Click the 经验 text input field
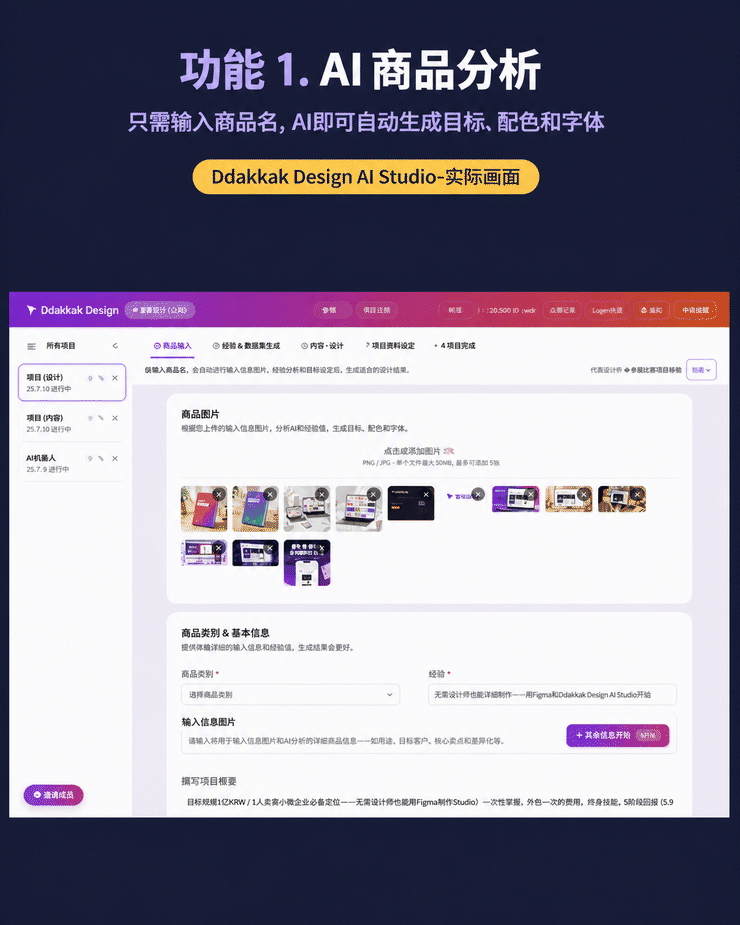The image size is (740, 925). (x=552, y=694)
